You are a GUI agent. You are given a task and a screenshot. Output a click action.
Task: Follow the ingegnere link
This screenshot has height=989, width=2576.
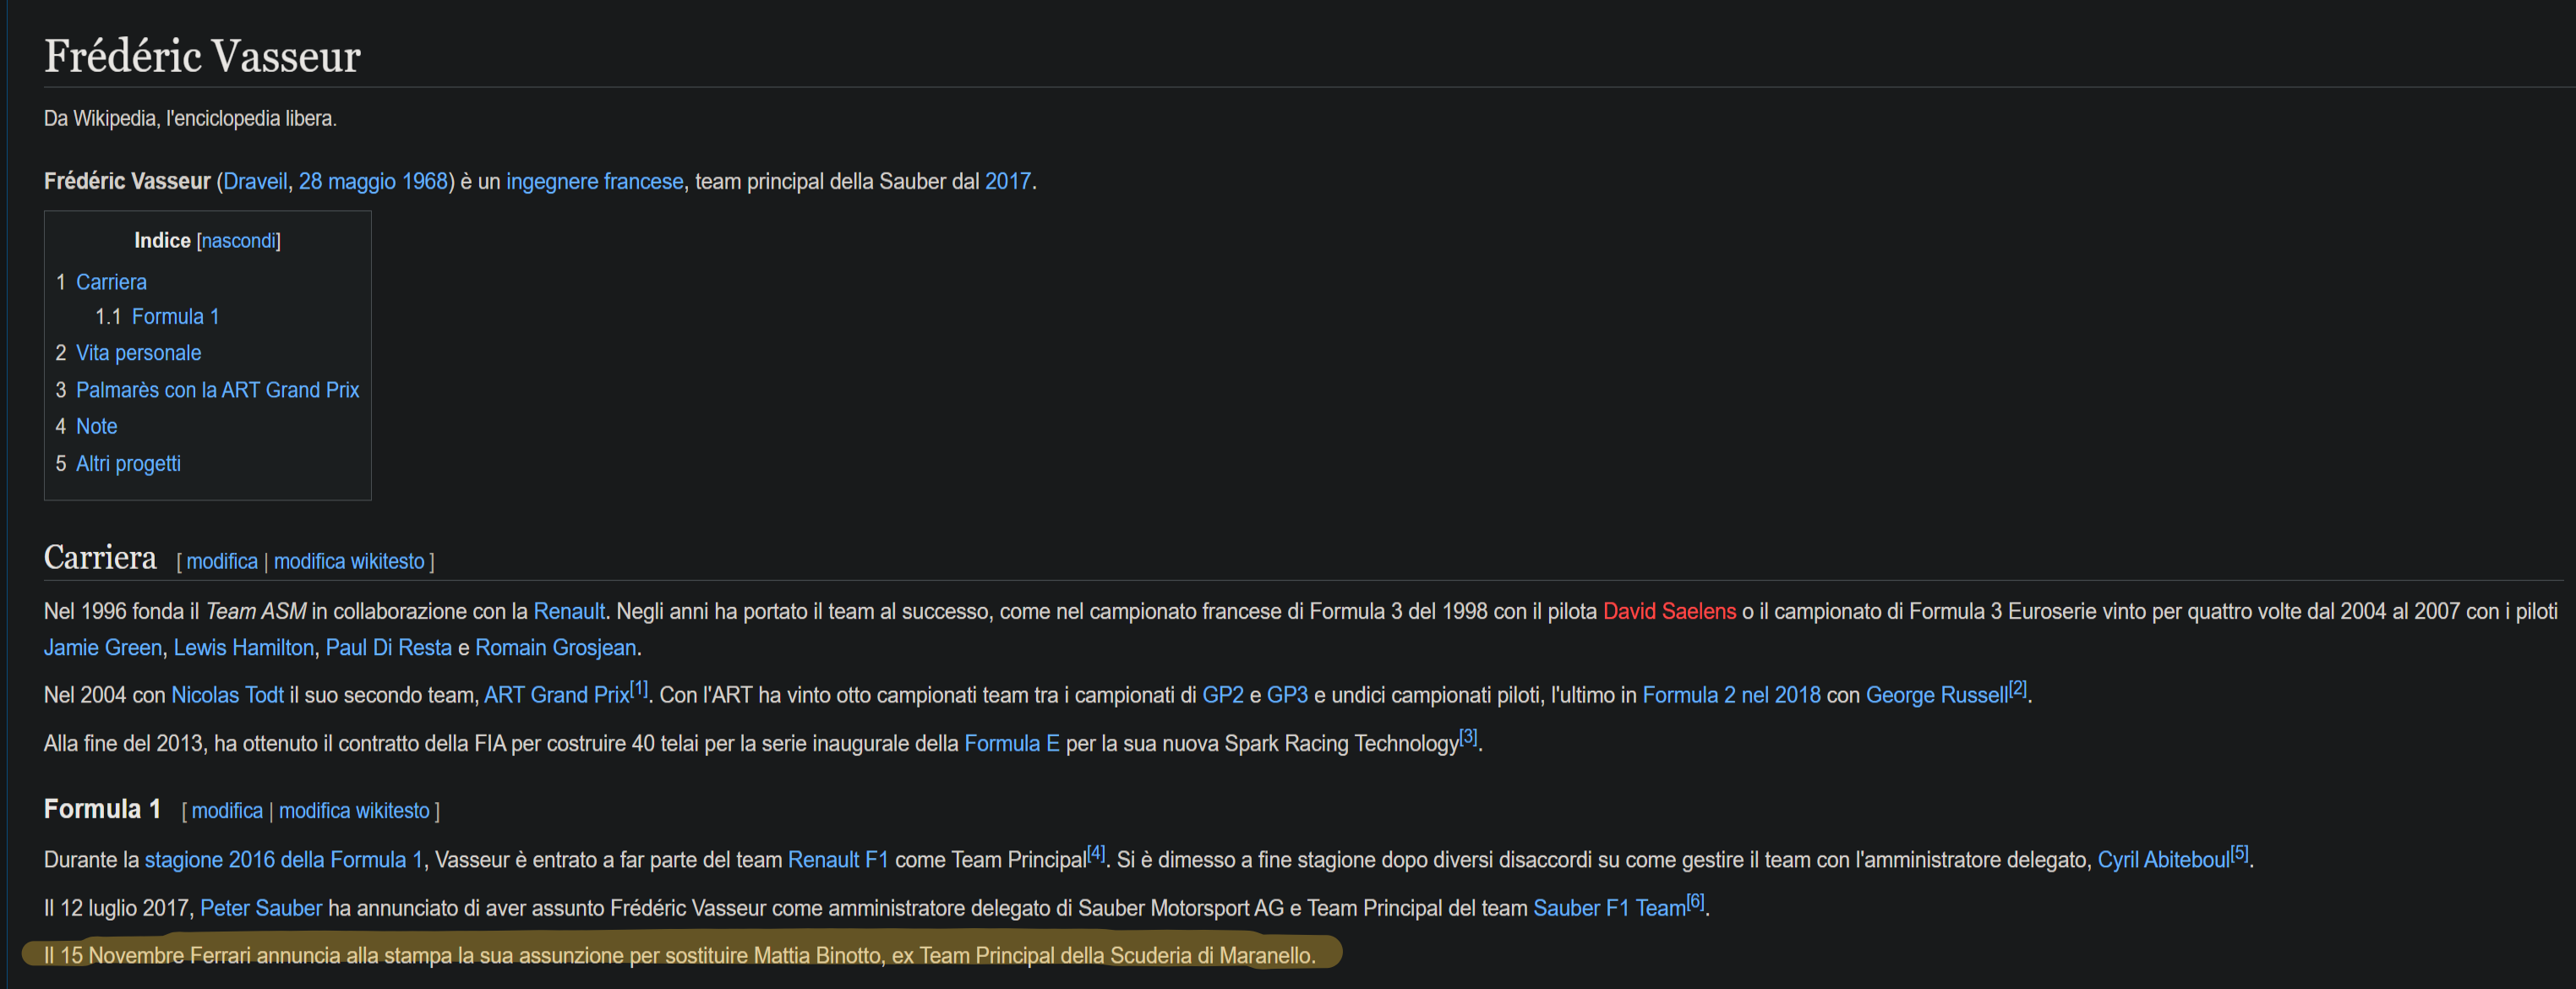point(552,181)
